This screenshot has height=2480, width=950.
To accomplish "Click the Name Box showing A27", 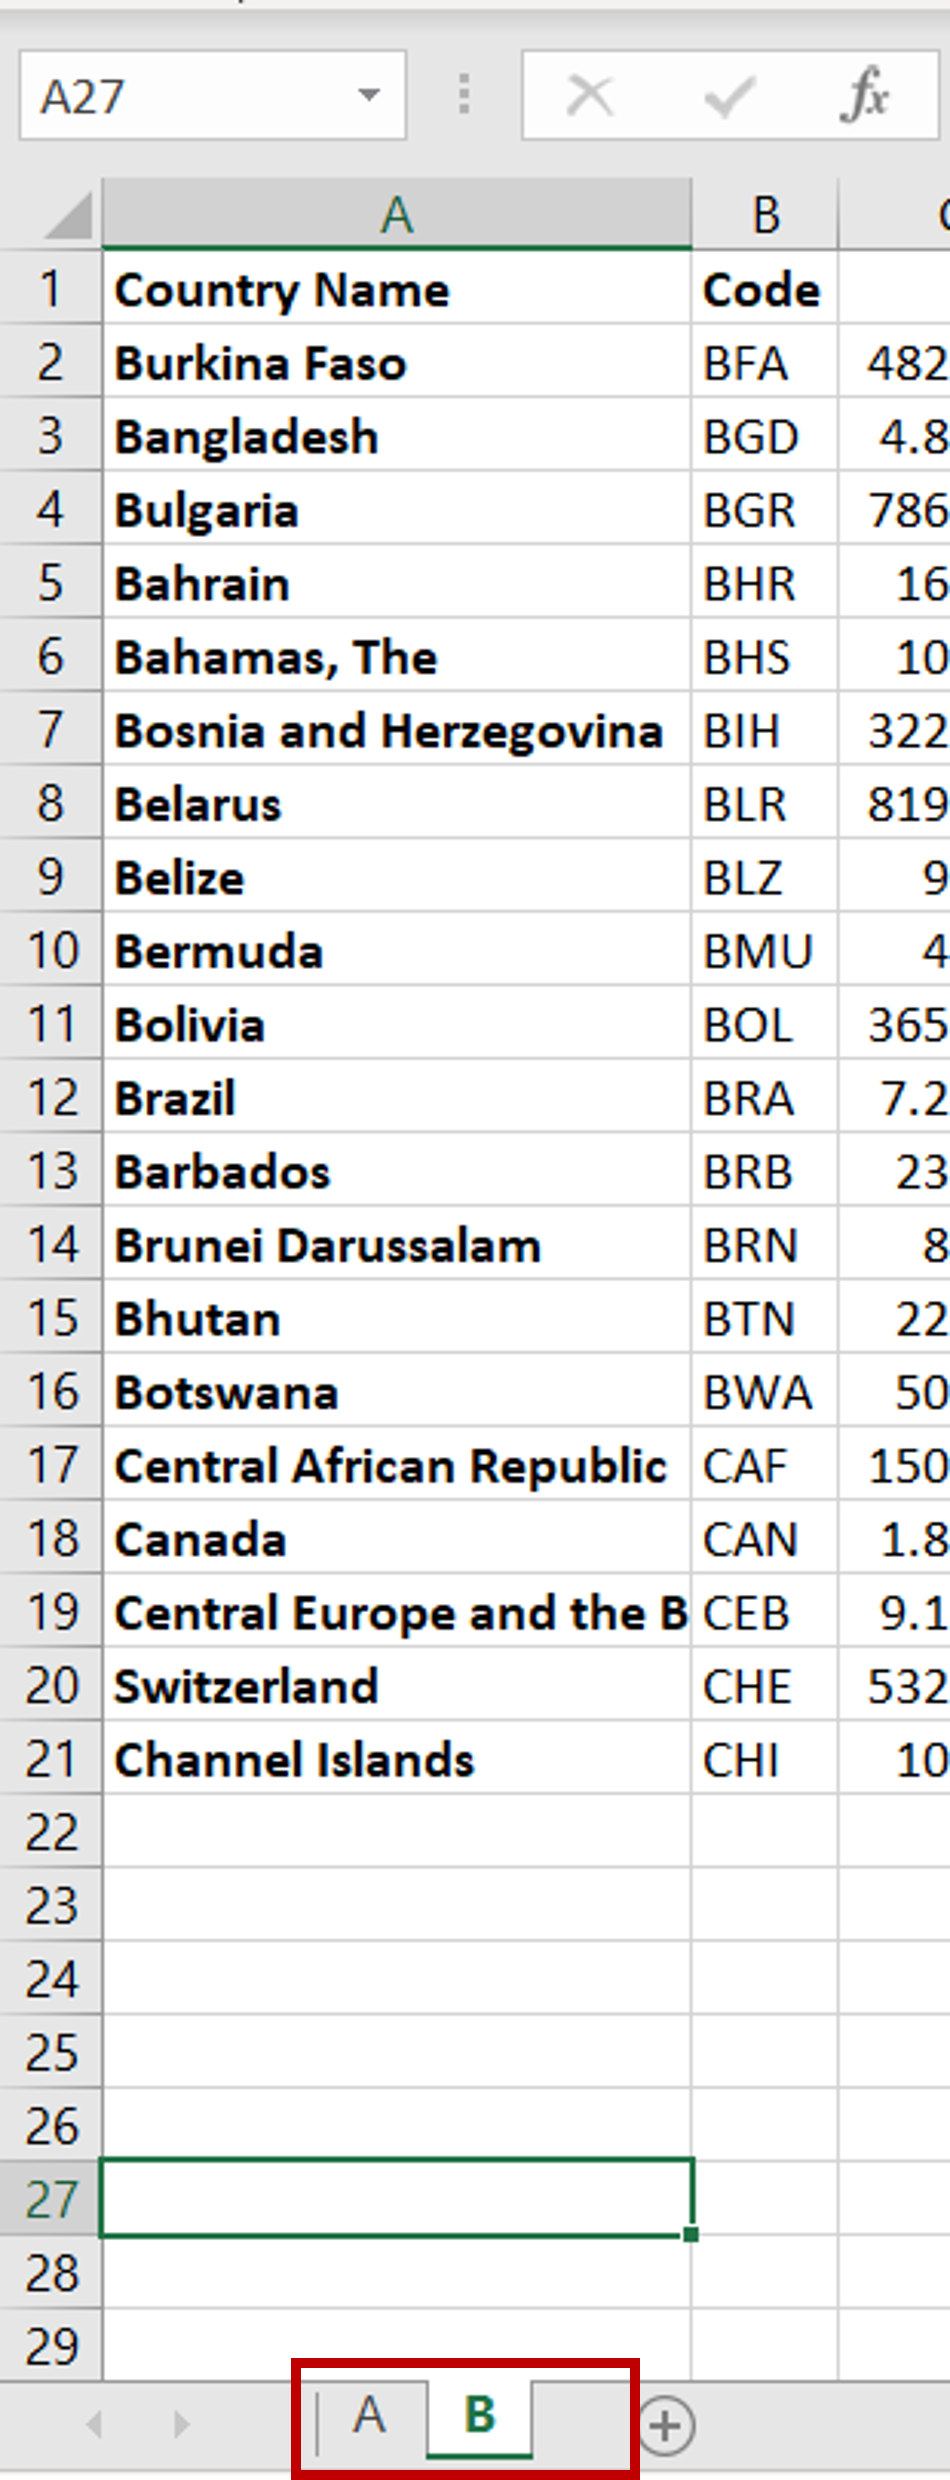I will pyautogui.click(x=190, y=96).
